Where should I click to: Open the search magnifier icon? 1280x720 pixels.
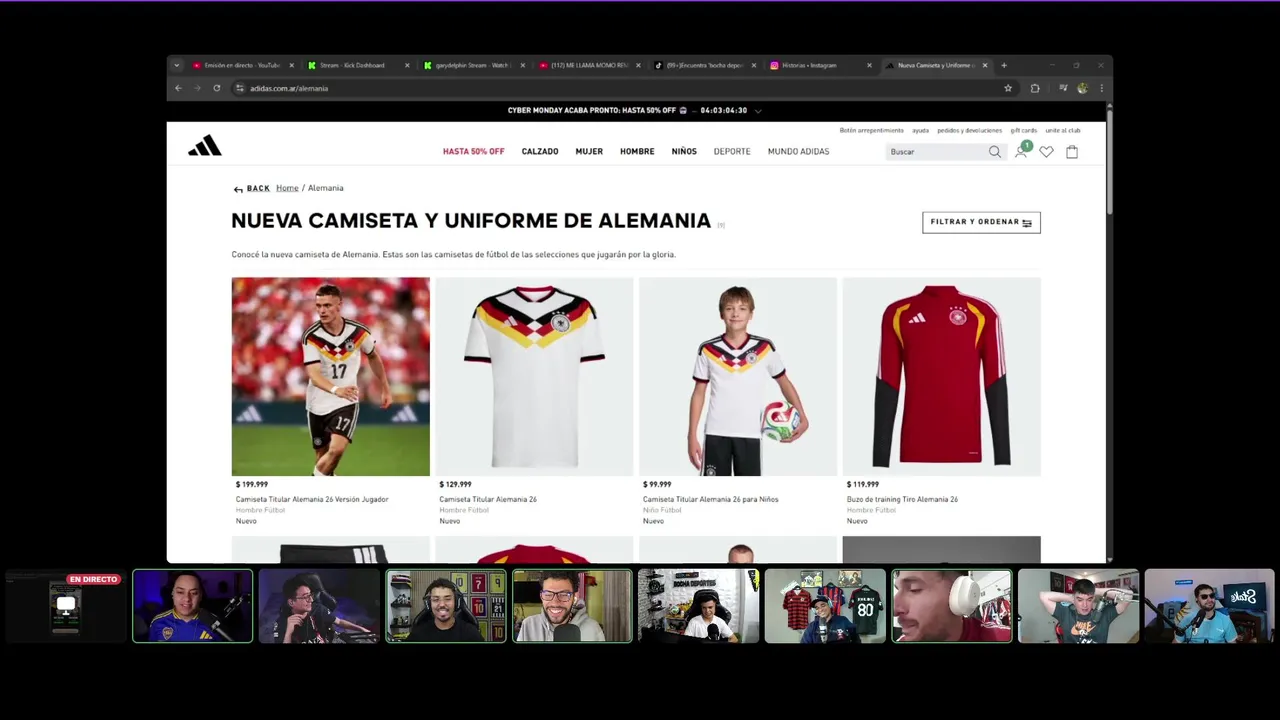(x=994, y=152)
